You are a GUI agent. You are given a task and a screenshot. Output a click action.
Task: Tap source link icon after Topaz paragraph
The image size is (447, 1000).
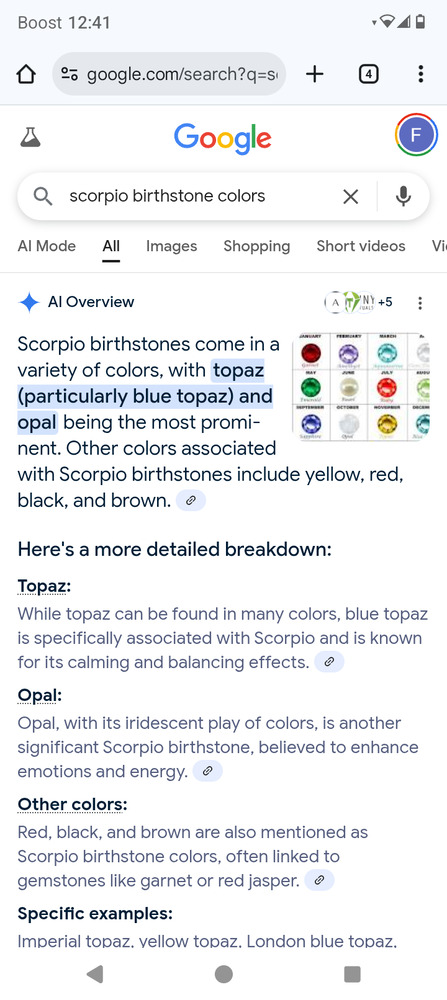coord(329,662)
